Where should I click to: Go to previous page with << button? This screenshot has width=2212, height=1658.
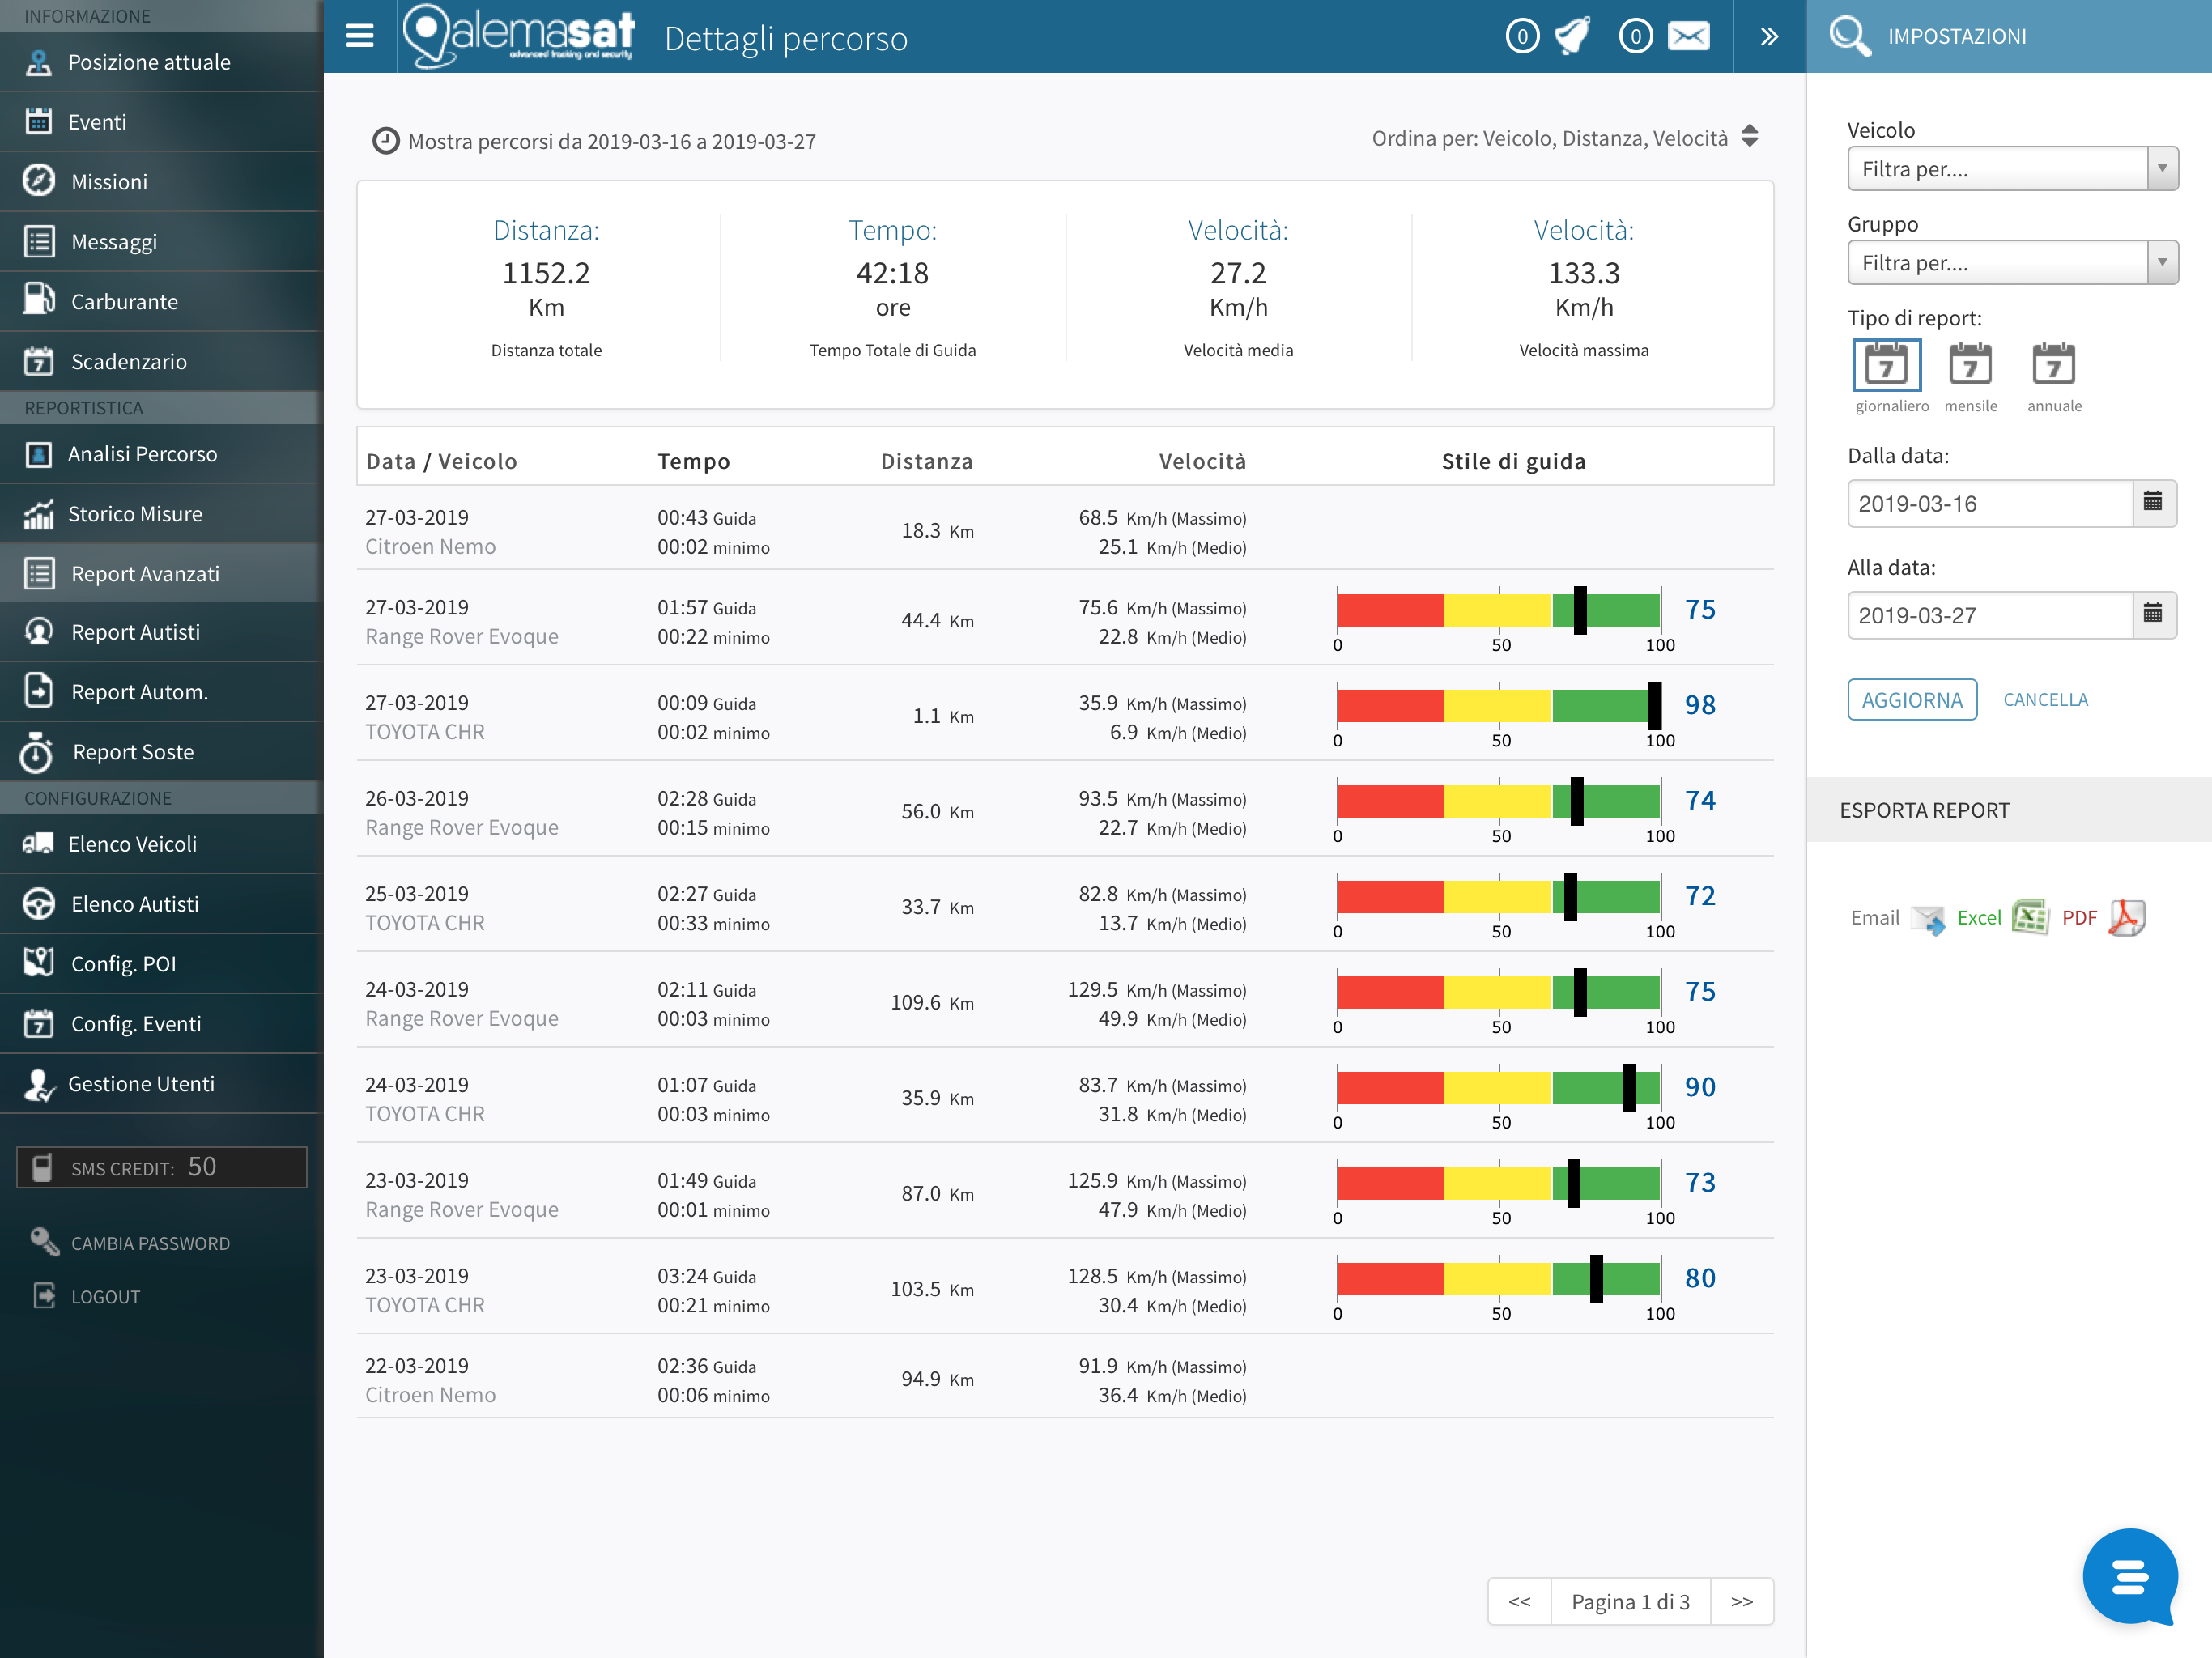(x=1519, y=1601)
